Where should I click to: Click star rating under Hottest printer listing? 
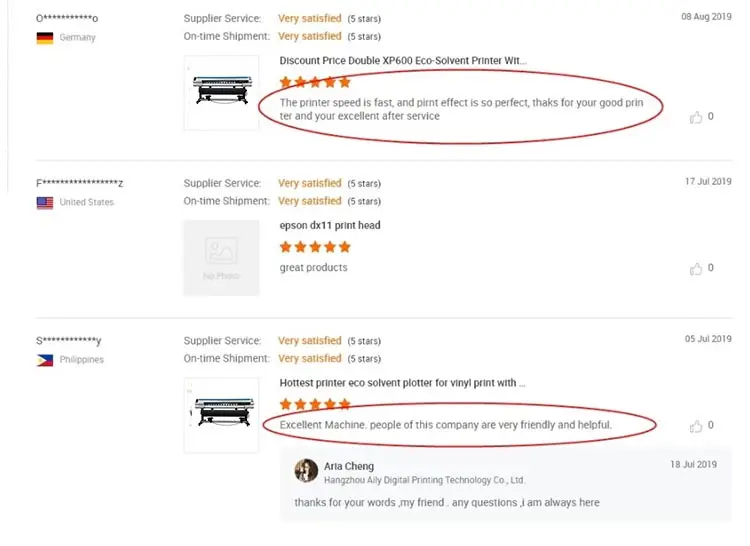pyautogui.click(x=315, y=404)
